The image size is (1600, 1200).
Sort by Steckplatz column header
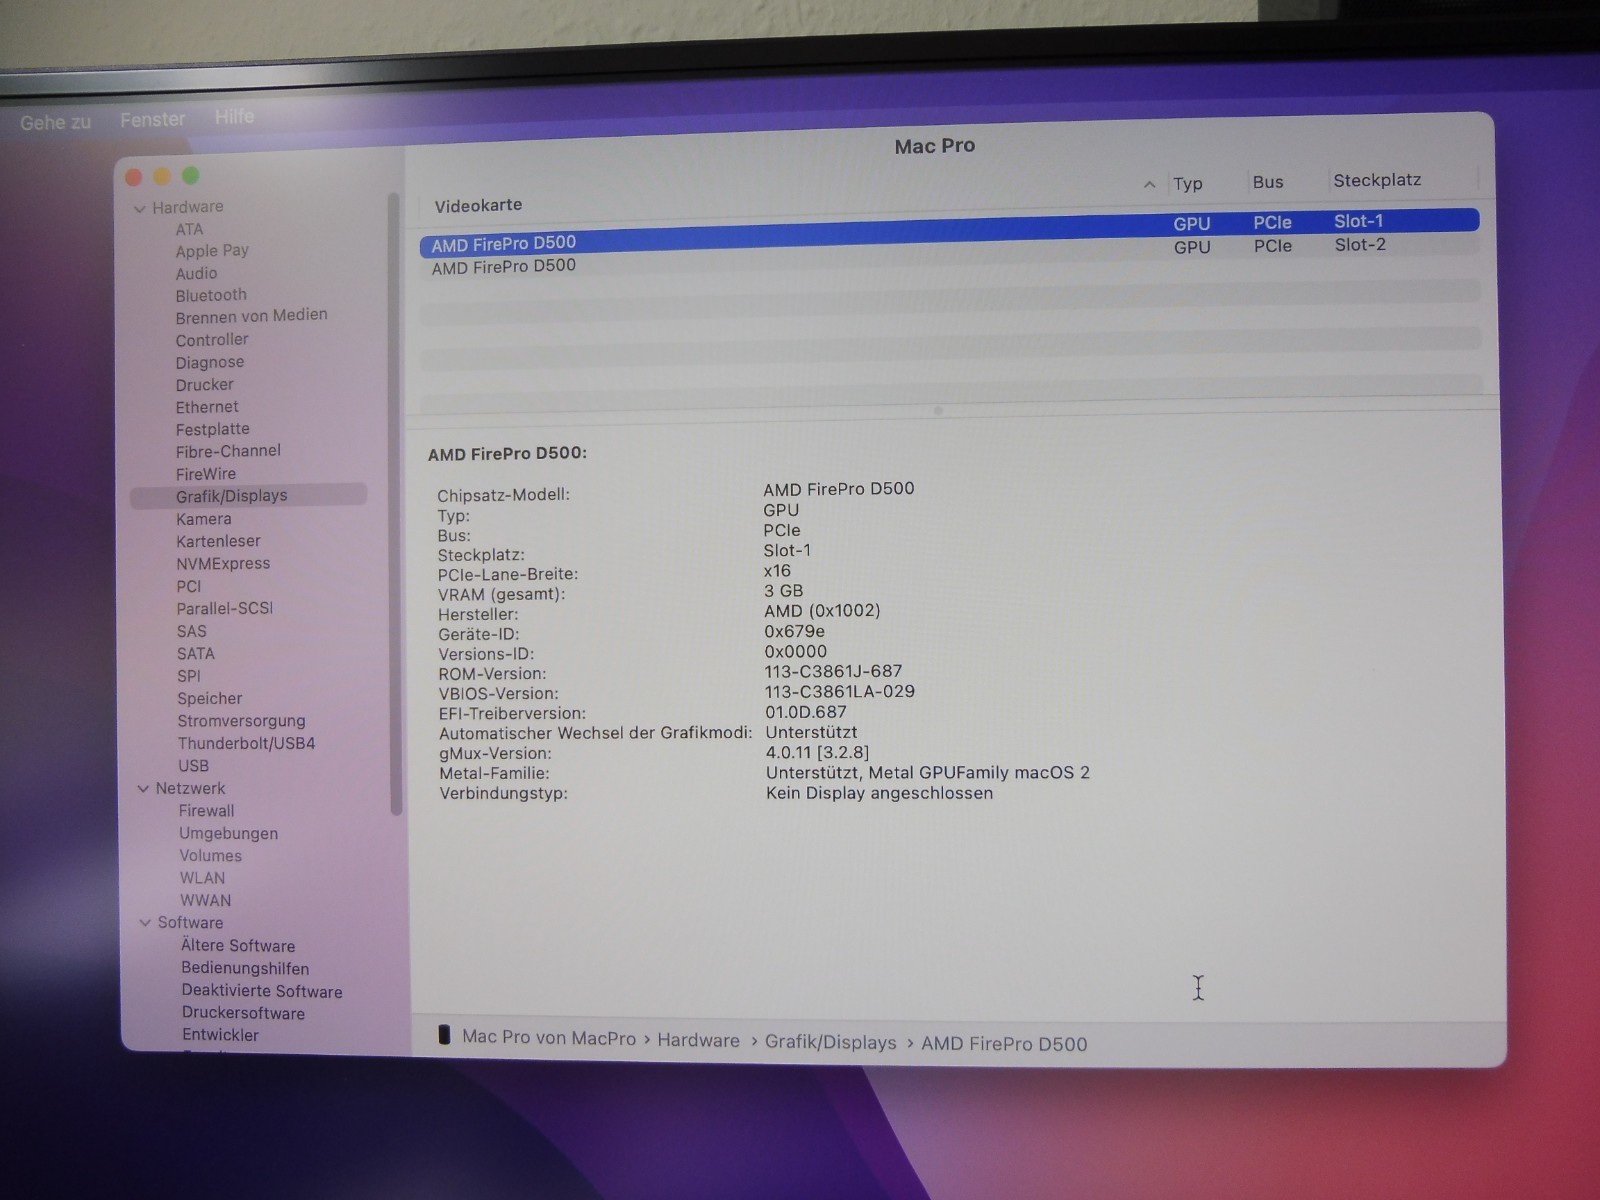(x=1377, y=180)
